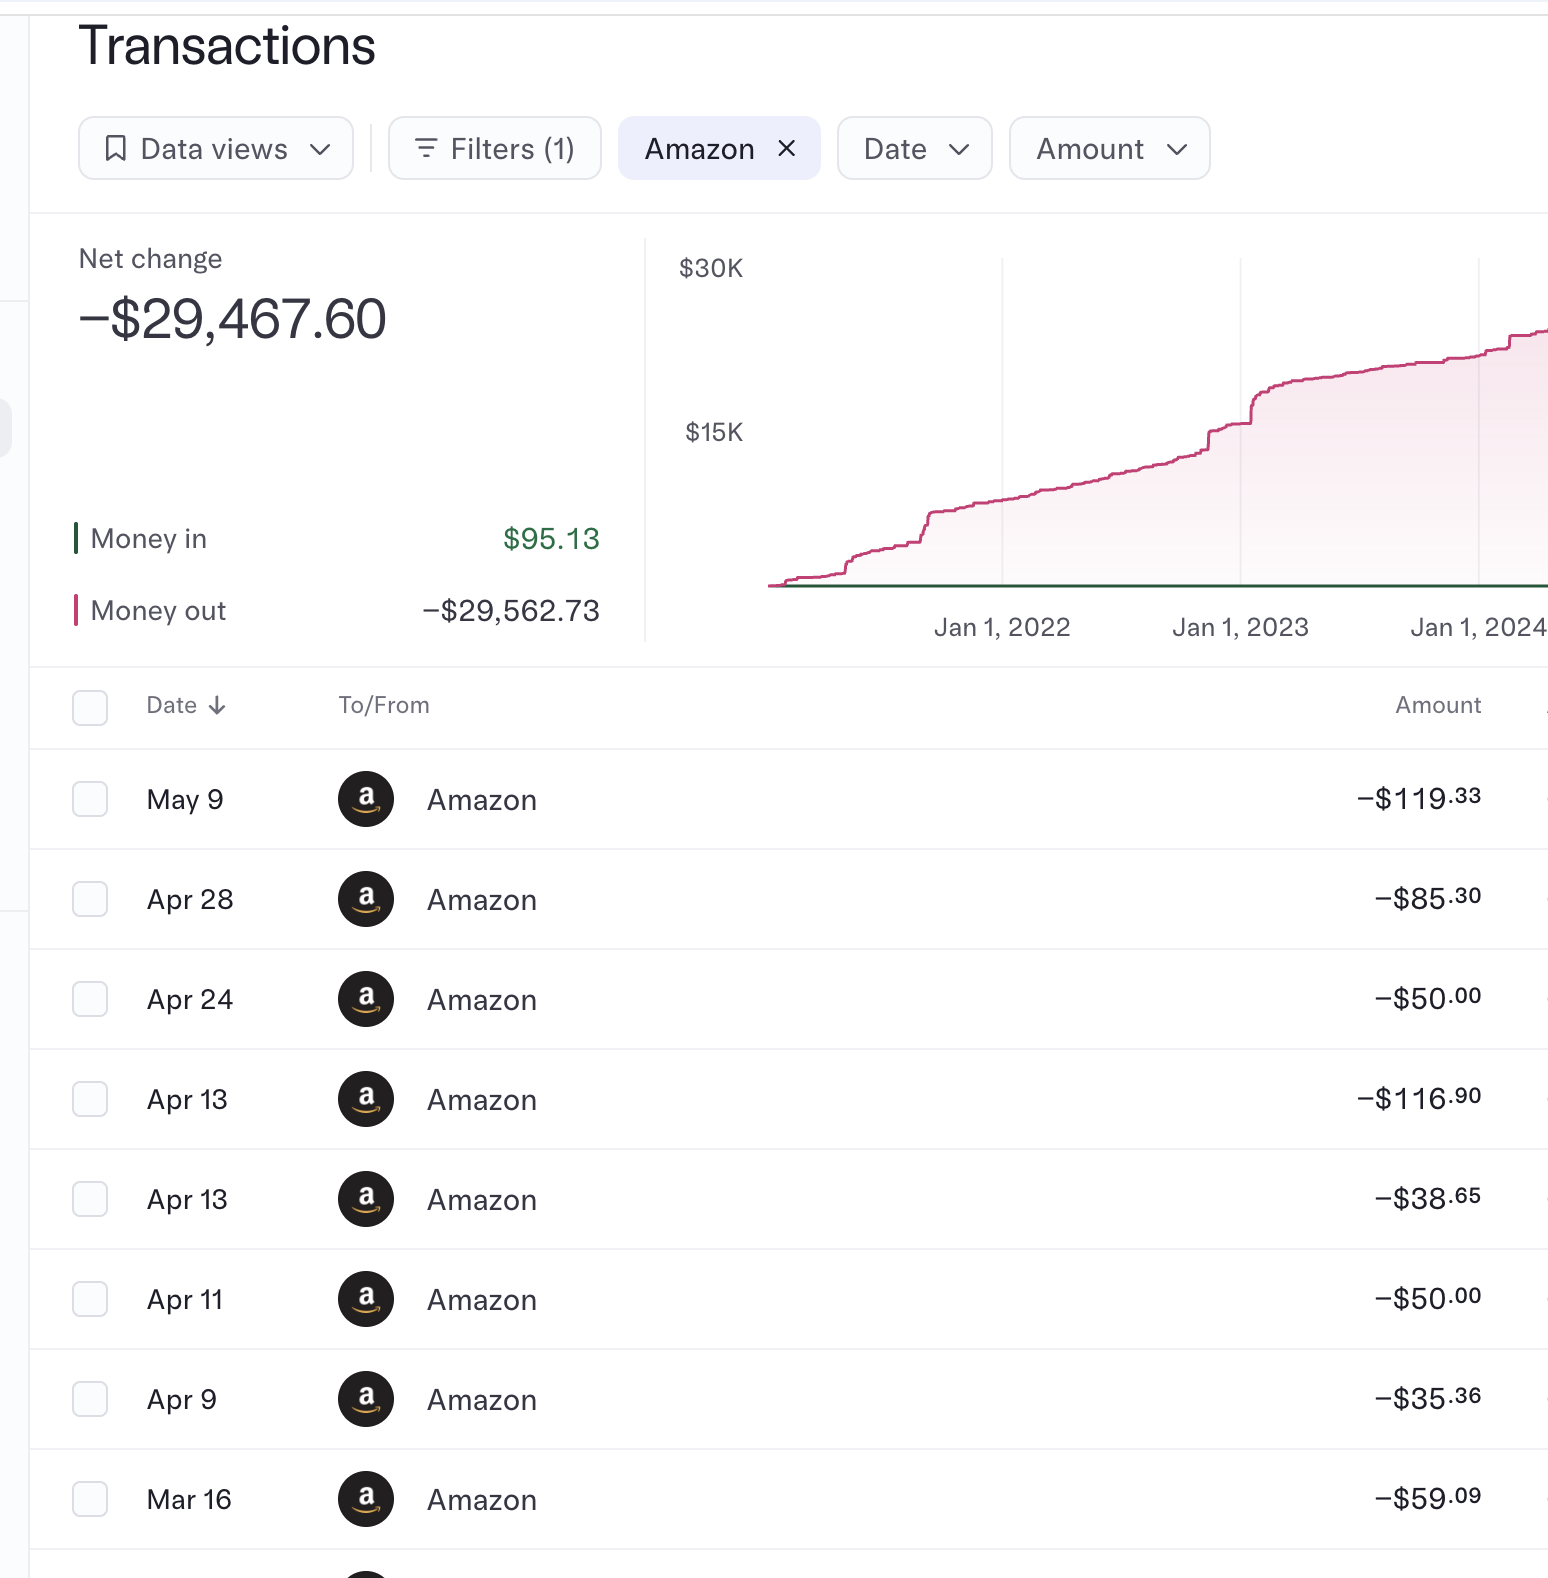Select the Amazon name in the −$38.65 row
The image size is (1548, 1578).
tap(482, 1200)
